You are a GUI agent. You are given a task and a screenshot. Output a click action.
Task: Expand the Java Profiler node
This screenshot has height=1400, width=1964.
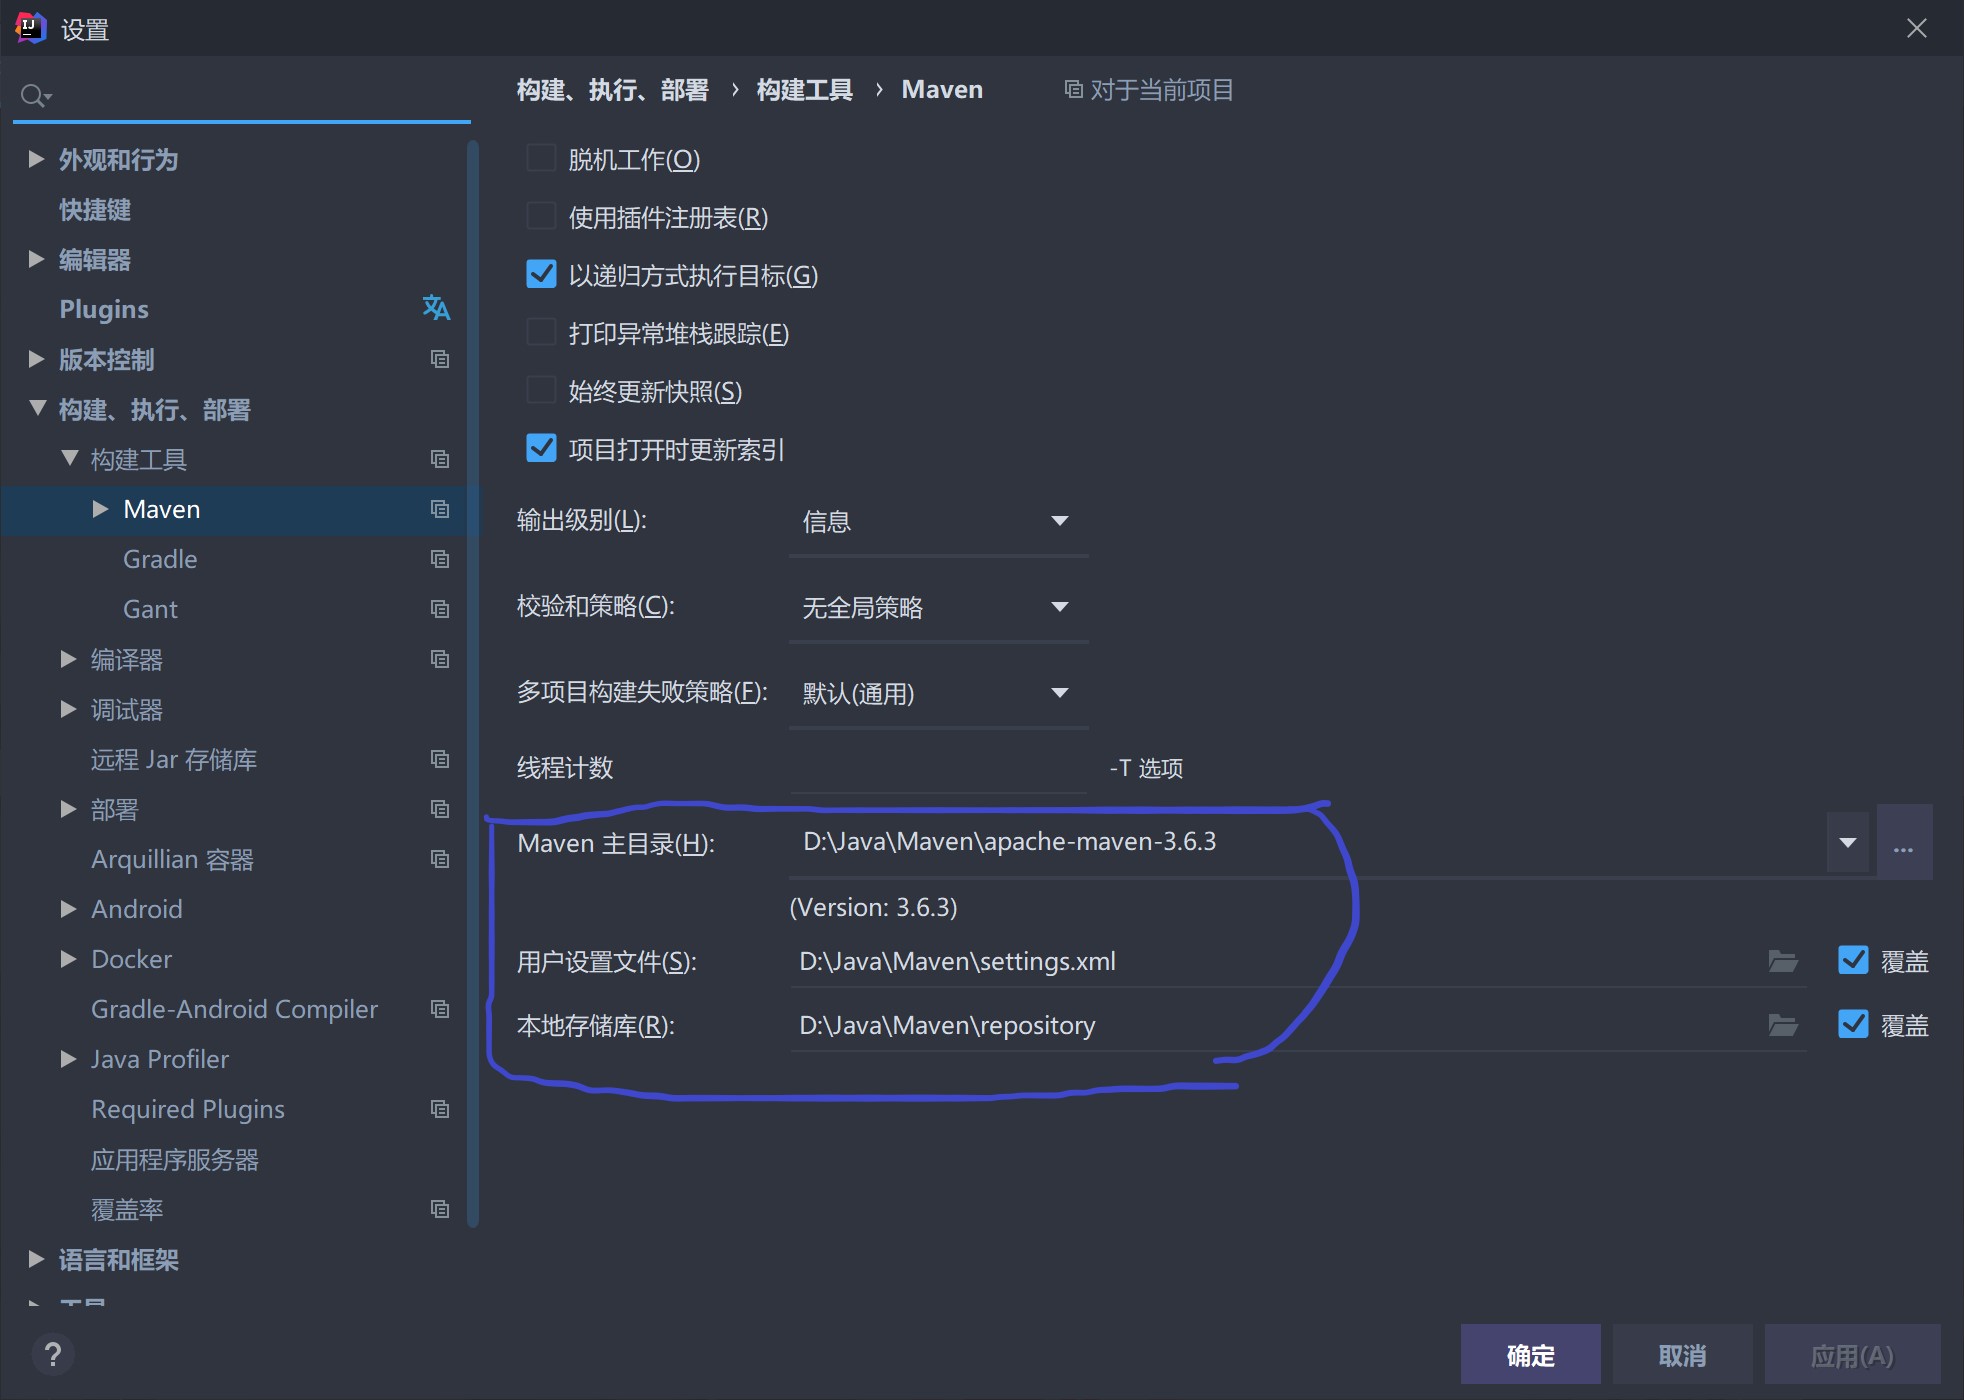[68, 1059]
